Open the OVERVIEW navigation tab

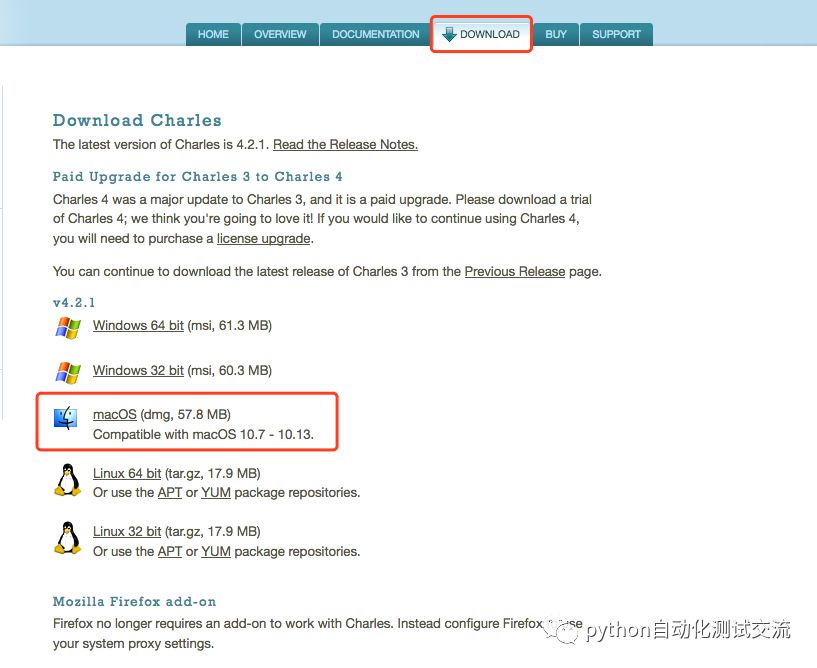click(280, 34)
